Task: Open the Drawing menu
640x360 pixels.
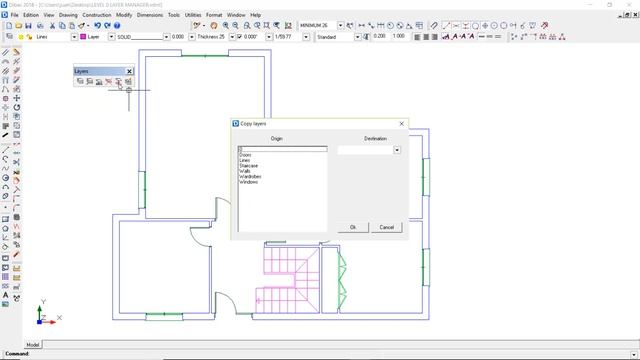Action: point(68,15)
